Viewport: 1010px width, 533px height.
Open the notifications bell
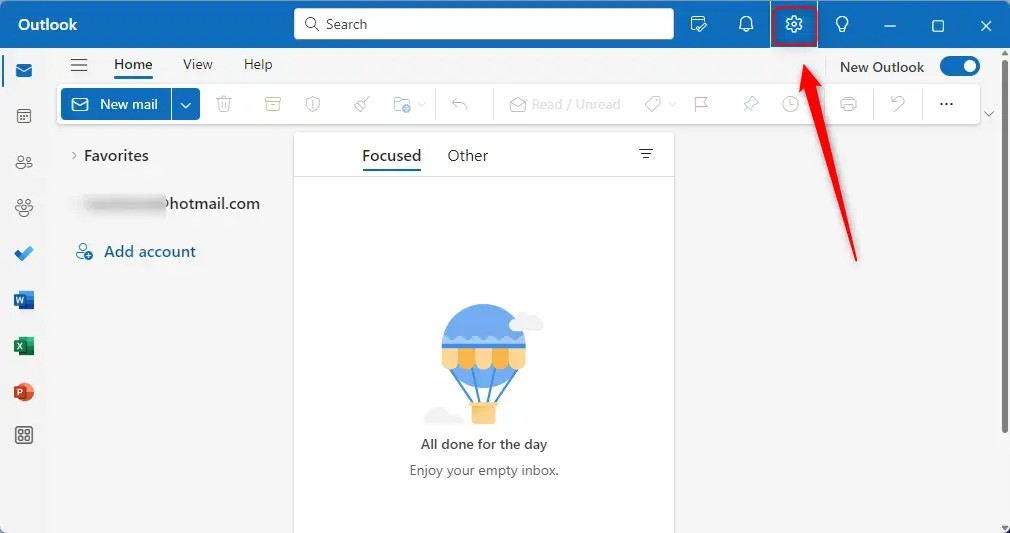click(746, 25)
